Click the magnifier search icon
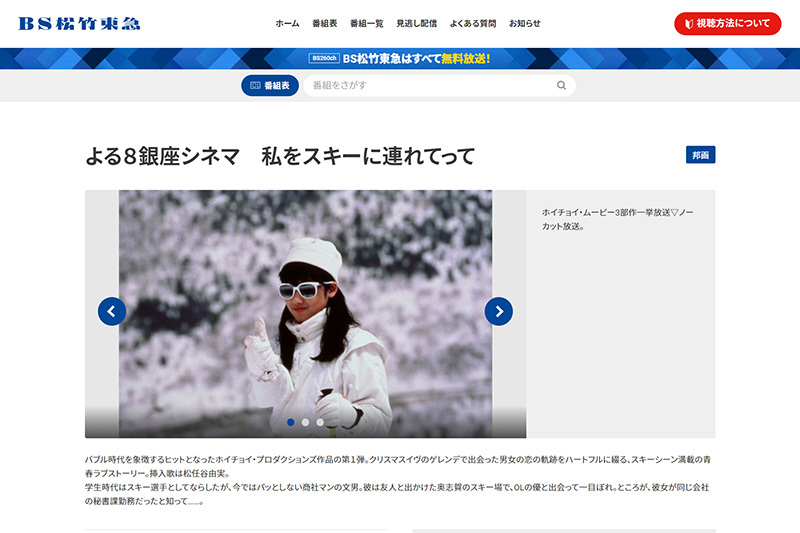Screen dimensions: 800x533 (561, 85)
